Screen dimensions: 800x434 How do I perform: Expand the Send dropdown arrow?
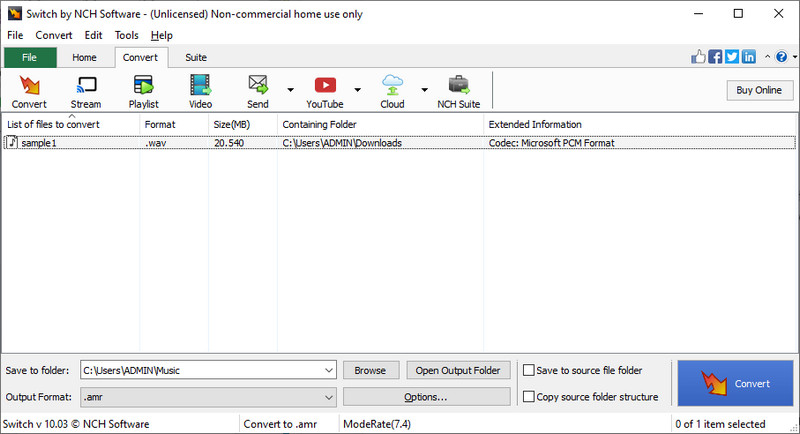290,90
